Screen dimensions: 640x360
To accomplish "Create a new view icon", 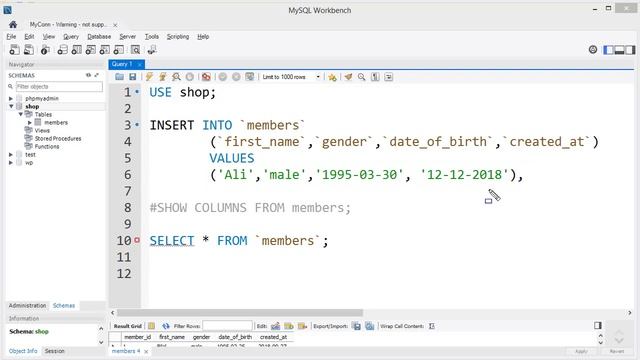I will click(91, 50).
